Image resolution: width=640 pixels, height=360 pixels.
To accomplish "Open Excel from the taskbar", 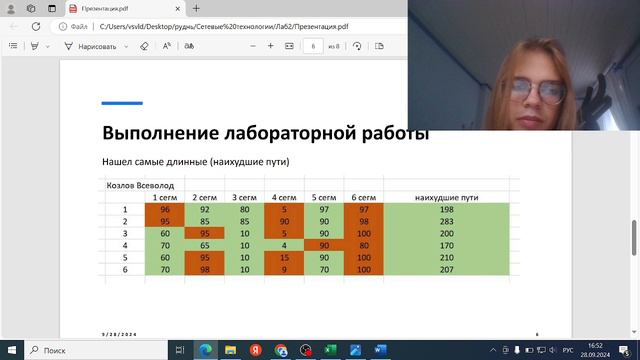I will [x=331, y=350].
